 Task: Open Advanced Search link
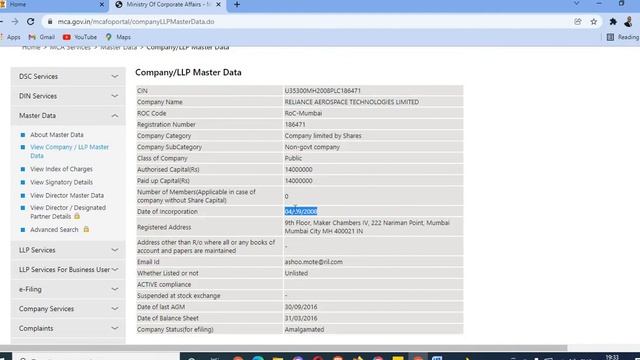pyautogui.click(x=54, y=230)
